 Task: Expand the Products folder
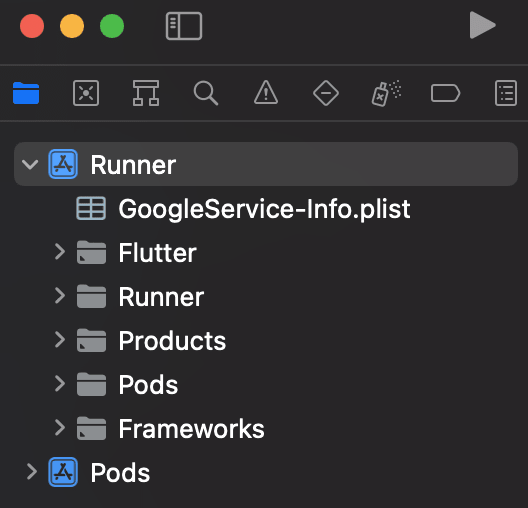60,339
